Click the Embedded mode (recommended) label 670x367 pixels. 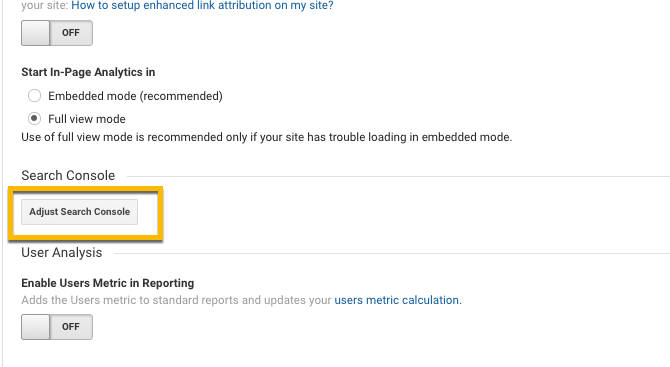(x=135, y=96)
